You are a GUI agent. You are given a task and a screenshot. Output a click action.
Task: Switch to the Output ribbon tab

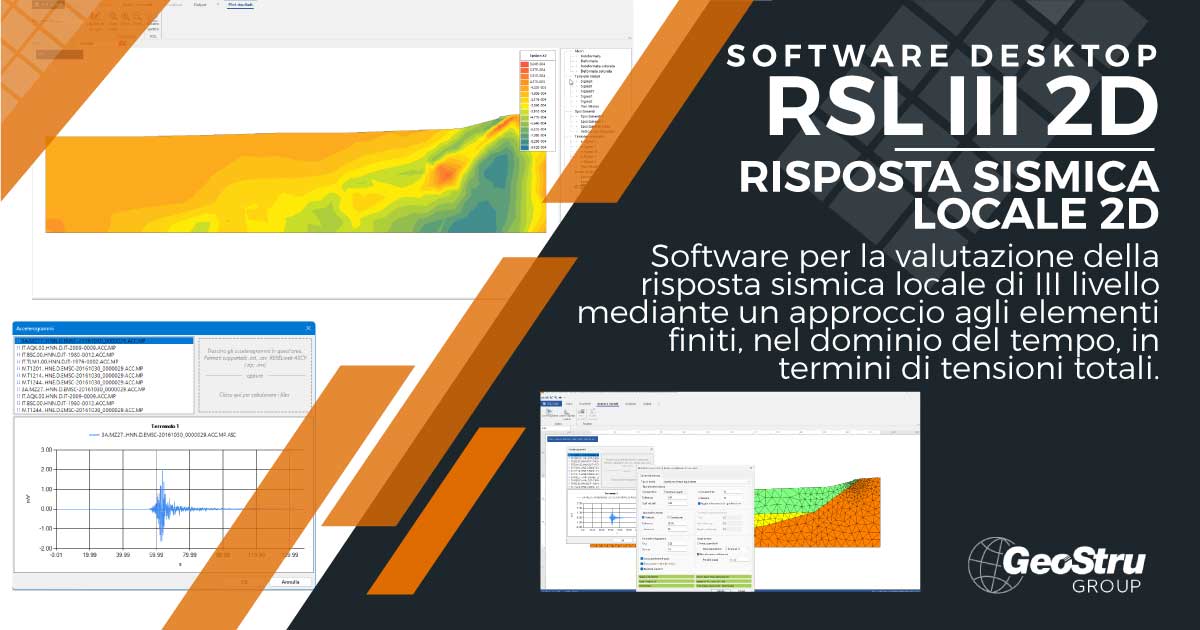coord(200,5)
